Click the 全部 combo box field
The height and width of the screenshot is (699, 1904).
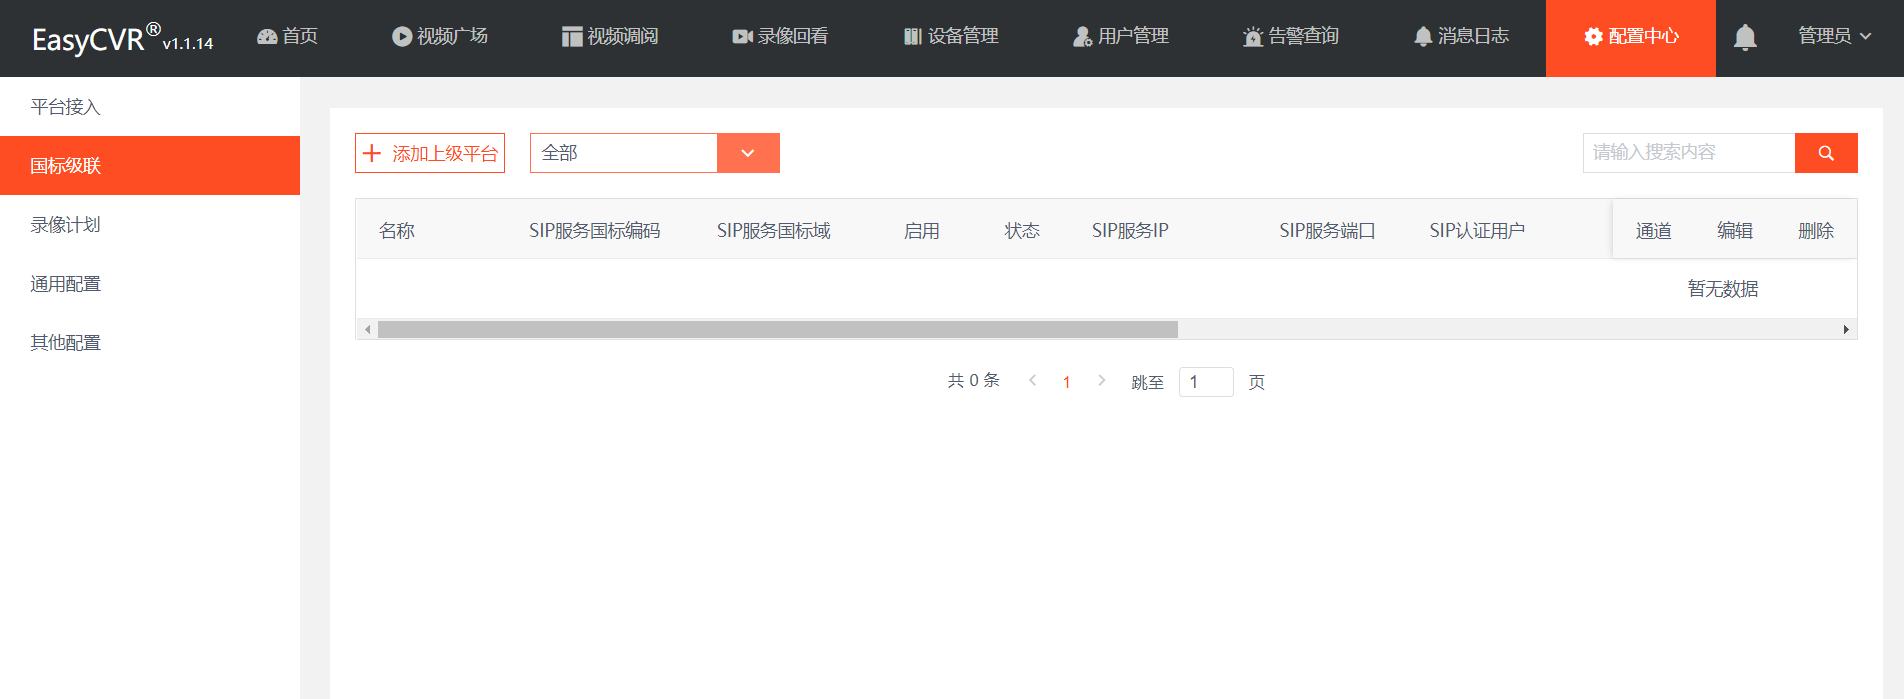(623, 153)
